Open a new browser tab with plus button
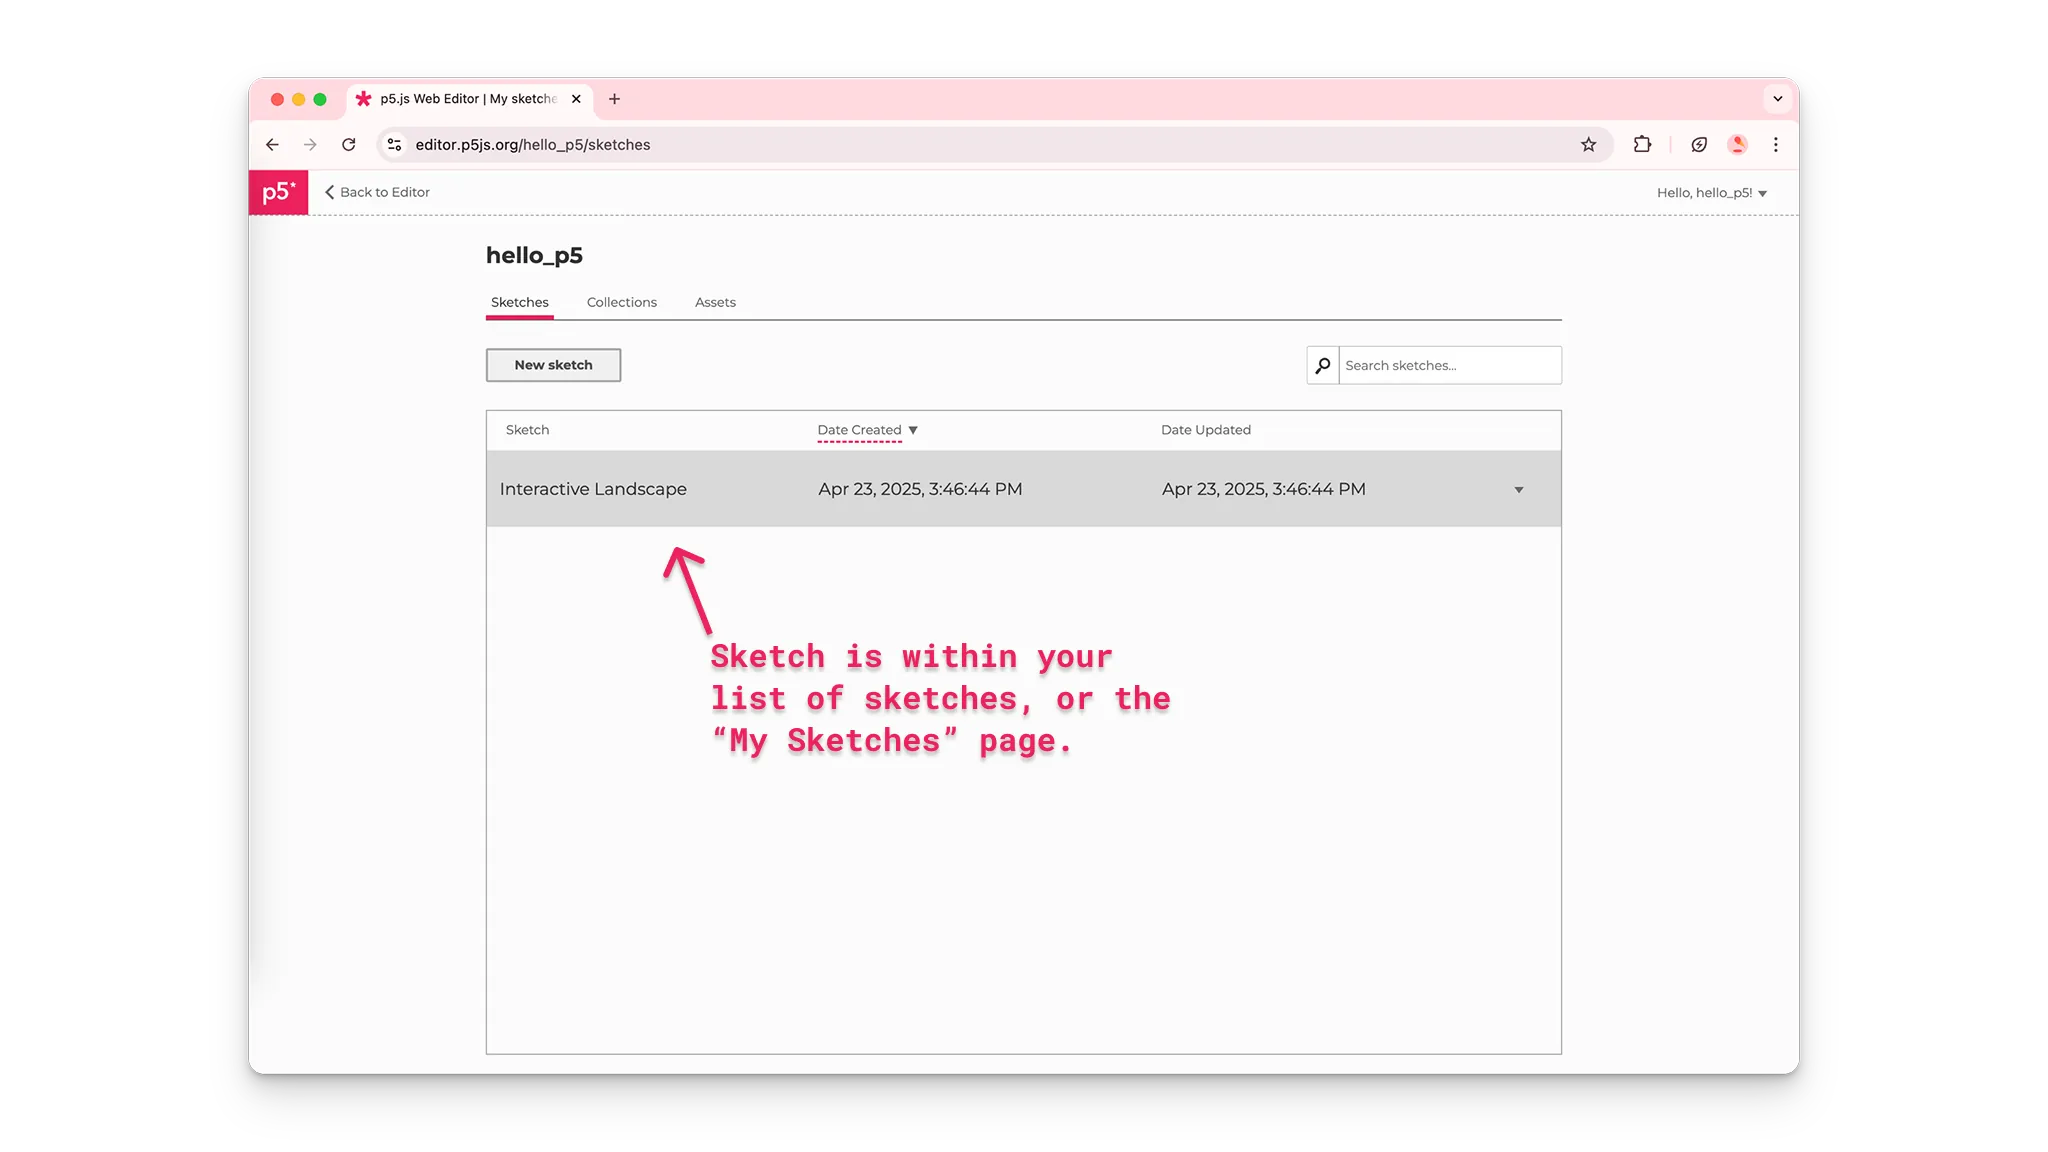2048x1152 pixels. coord(615,99)
